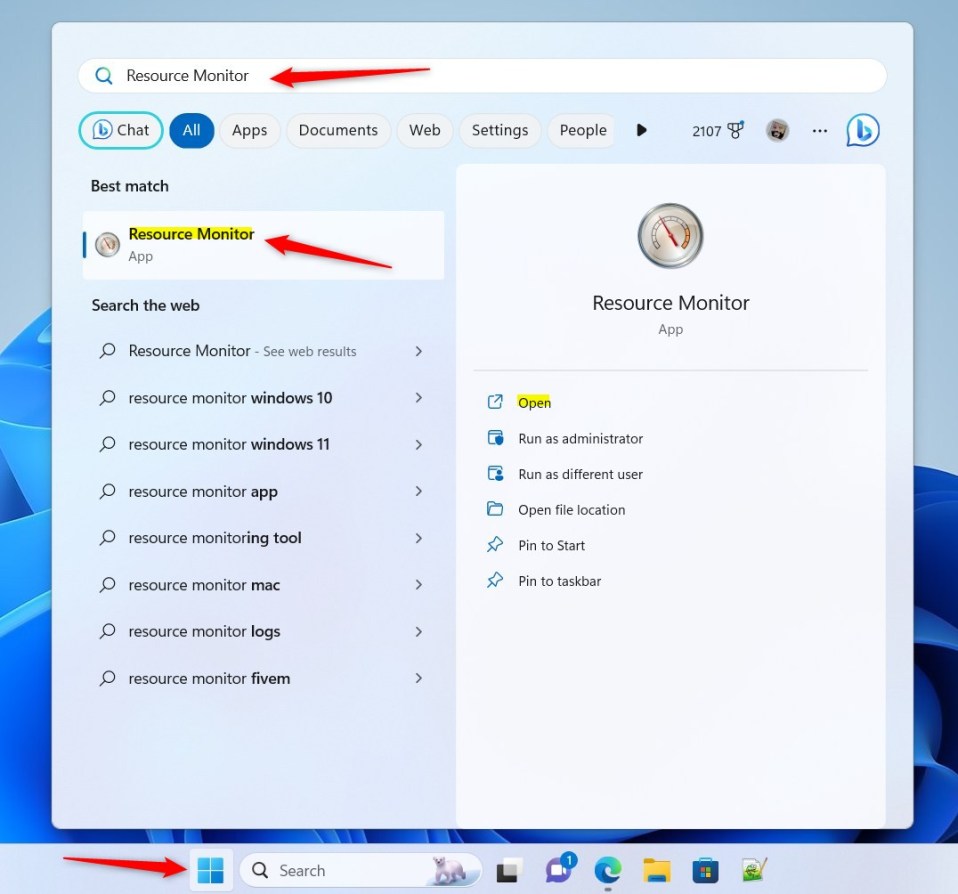Launch Microsoft Edge from the taskbar
This screenshot has width=958, height=894.
click(607, 870)
